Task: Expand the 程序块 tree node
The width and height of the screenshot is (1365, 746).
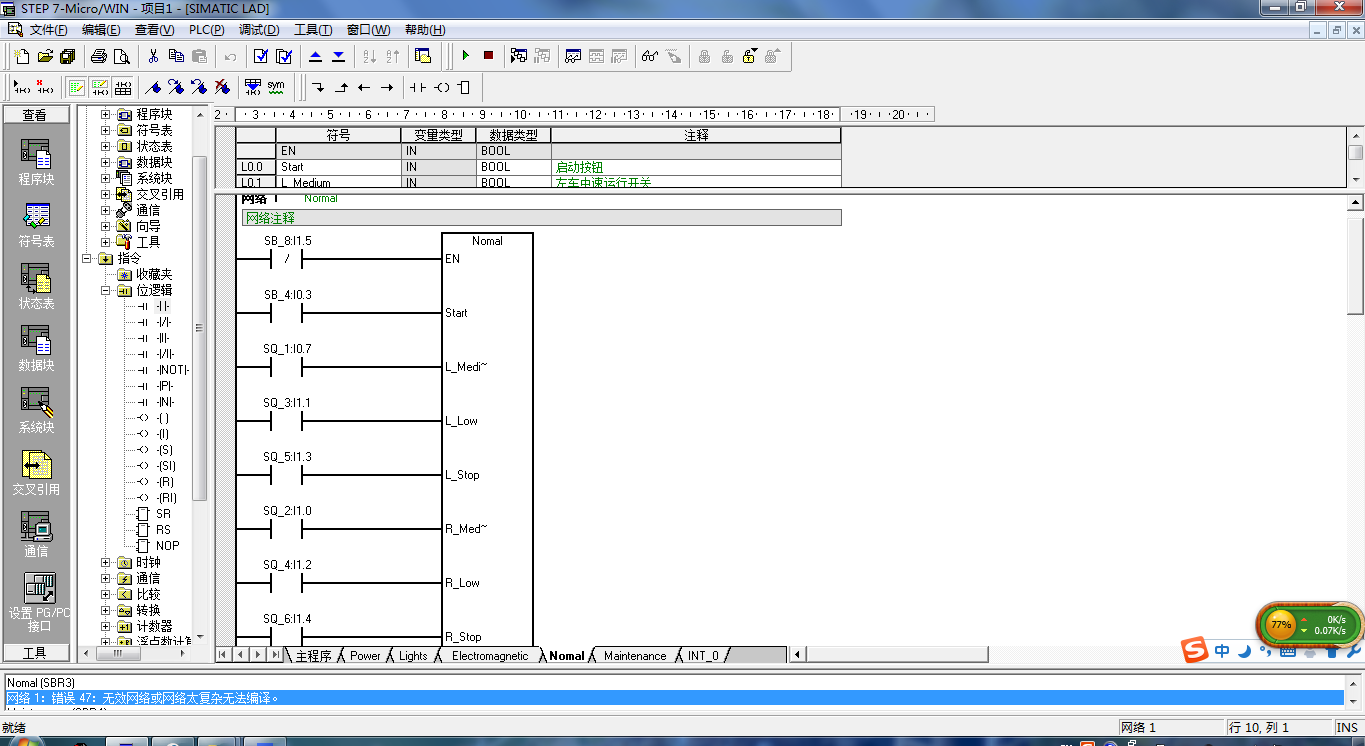Action: pyautogui.click(x=105, y=115)
